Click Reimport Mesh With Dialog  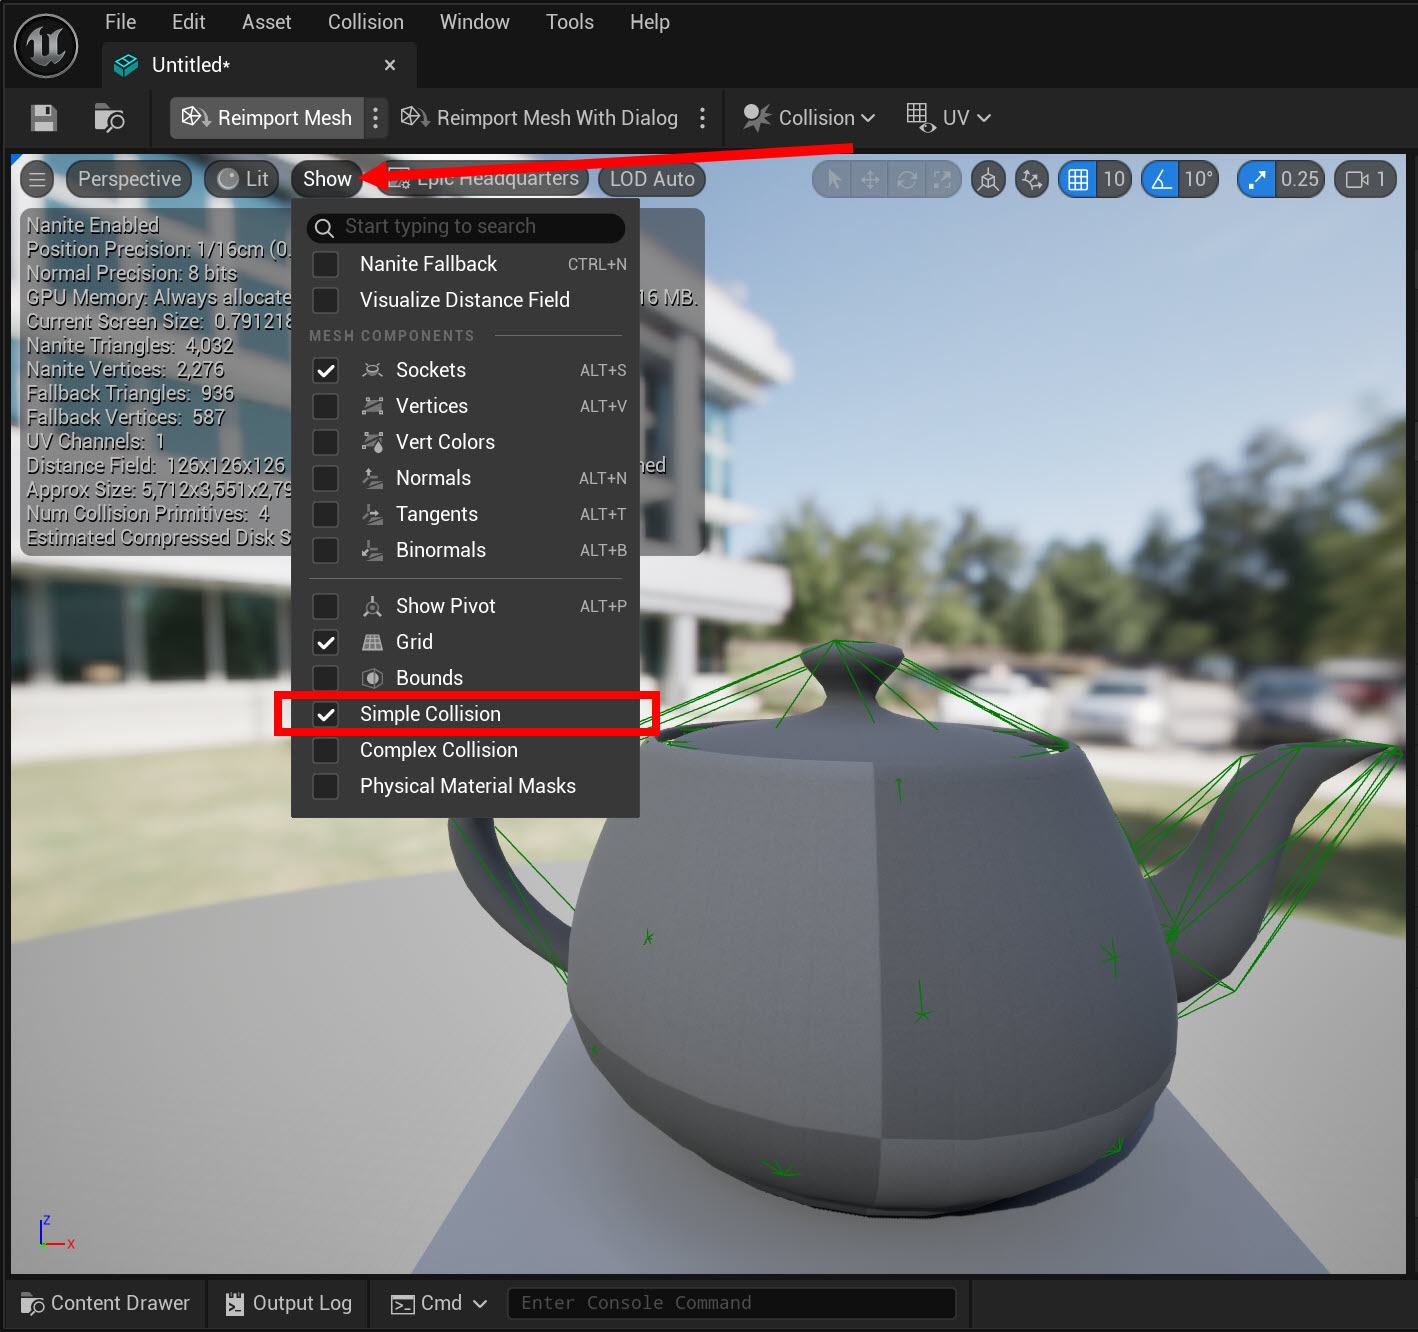(539, 118)
